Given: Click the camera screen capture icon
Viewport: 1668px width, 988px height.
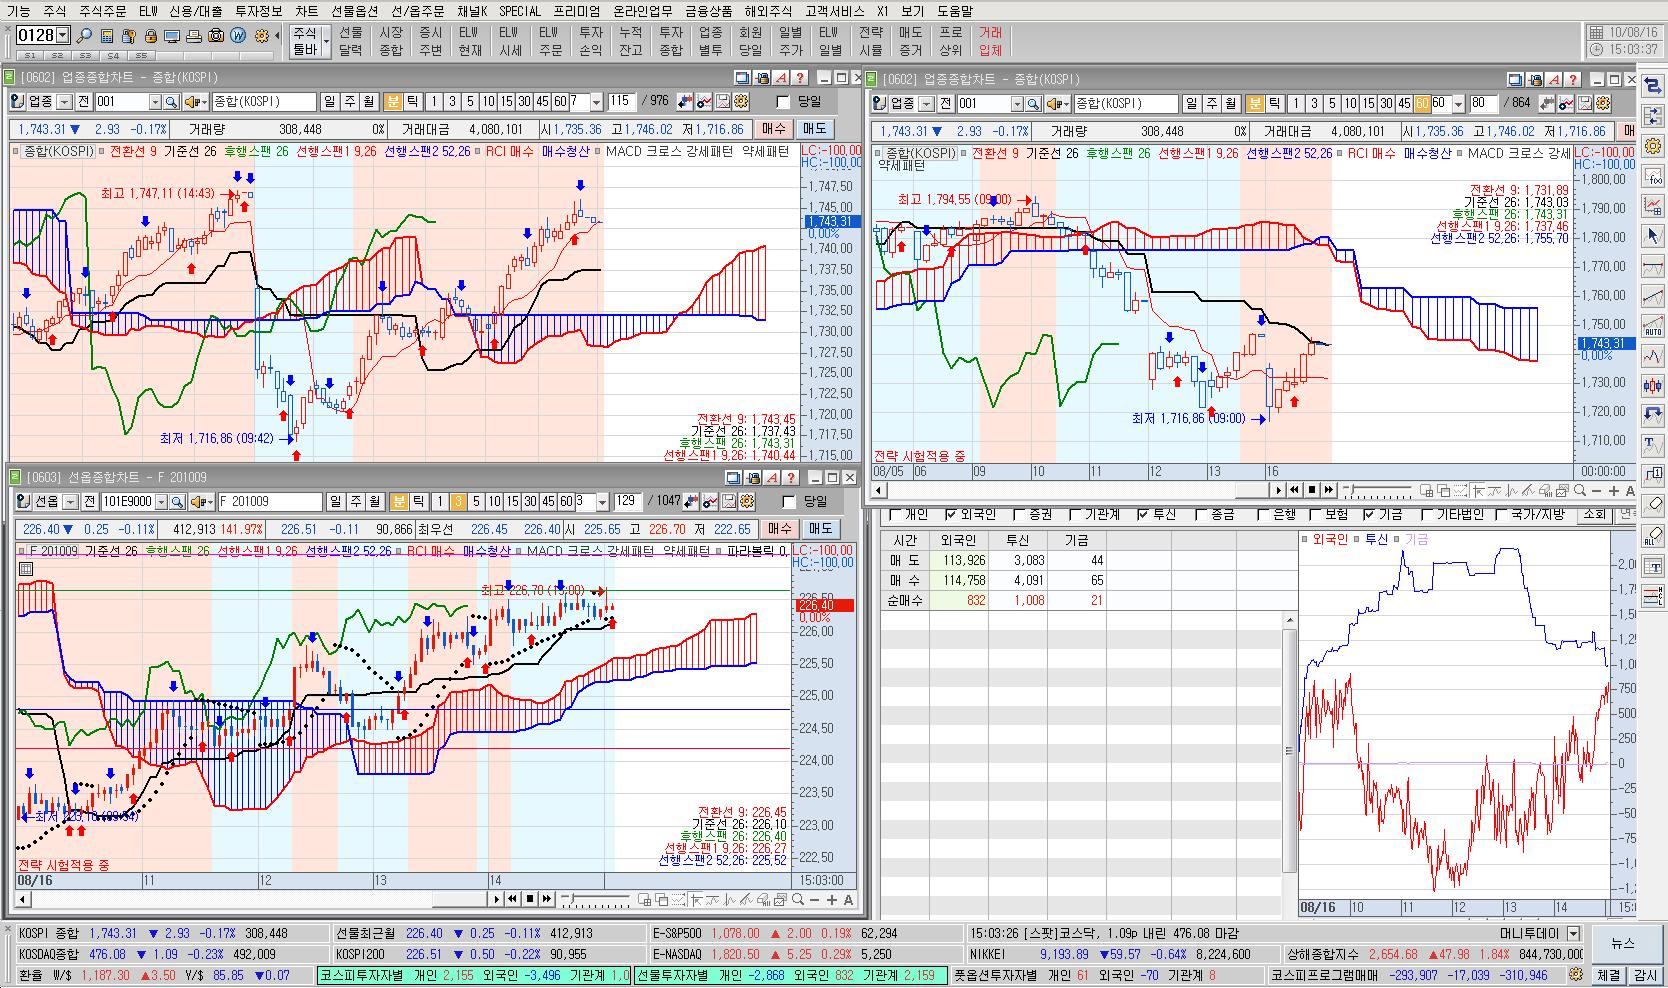Looking at the screenshot, I should [216, 36].
